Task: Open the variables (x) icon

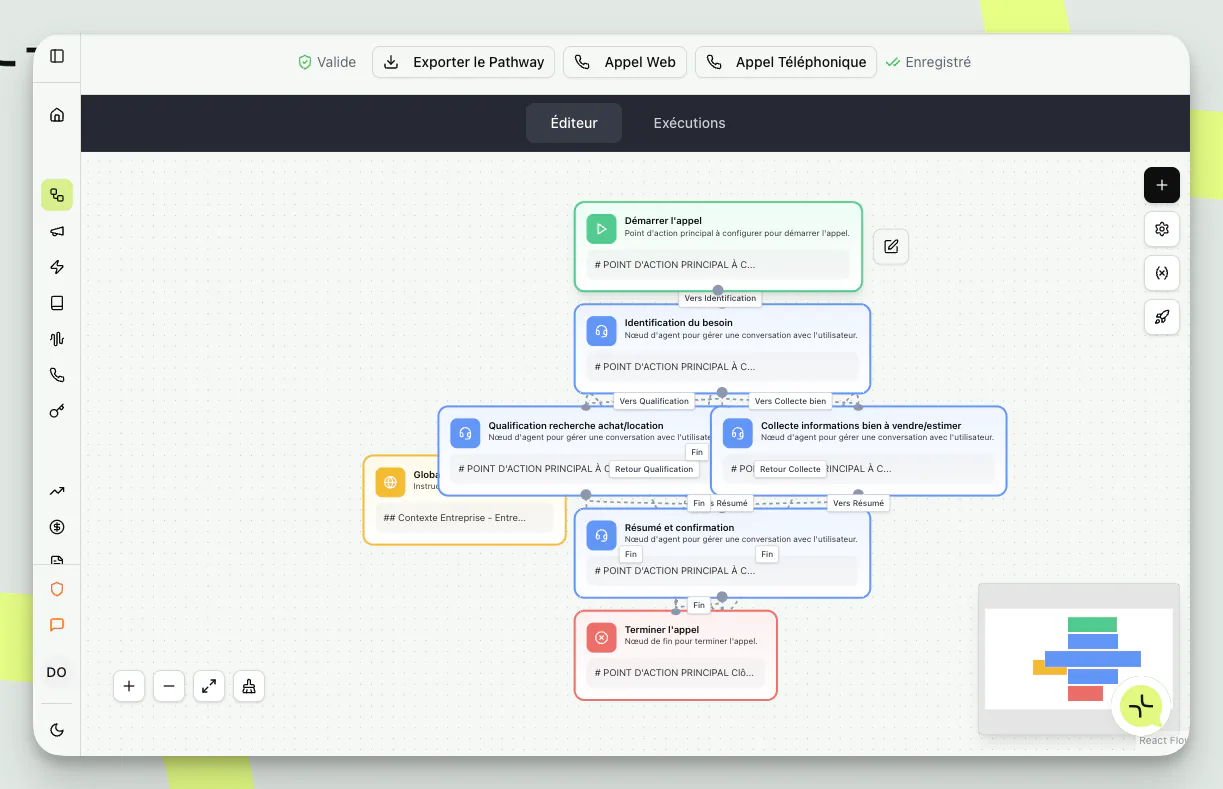Action: [x=1162, y=273]
